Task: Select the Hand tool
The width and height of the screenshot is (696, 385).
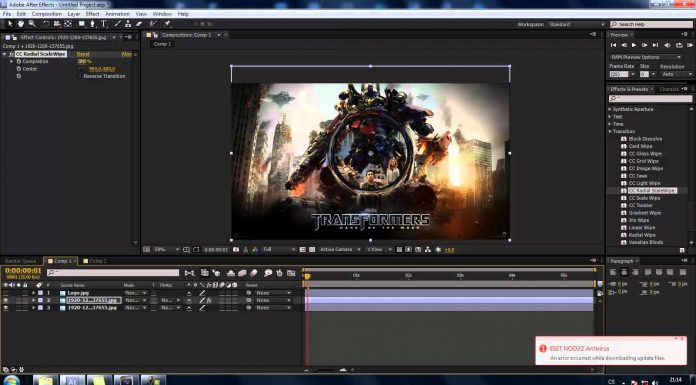Action: tap(21, 24)
